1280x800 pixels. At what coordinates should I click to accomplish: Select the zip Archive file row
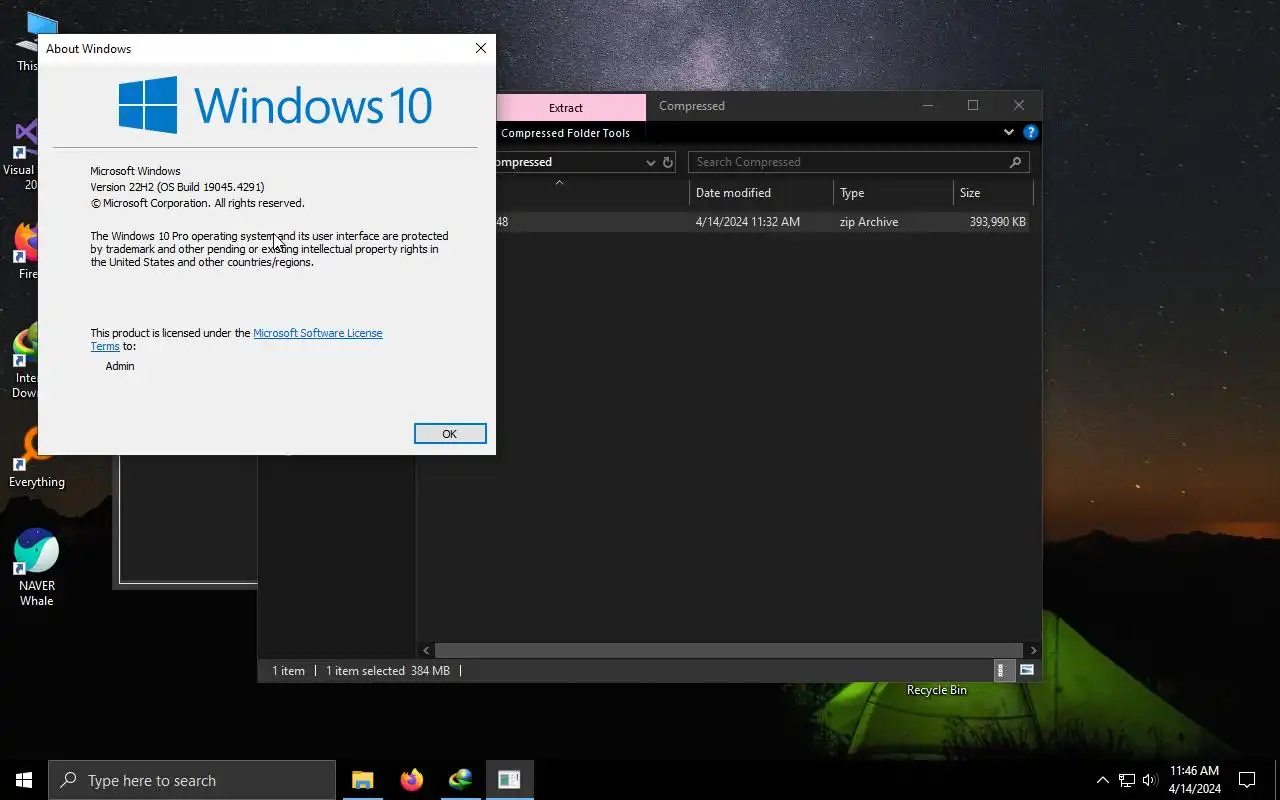point(762,222)
